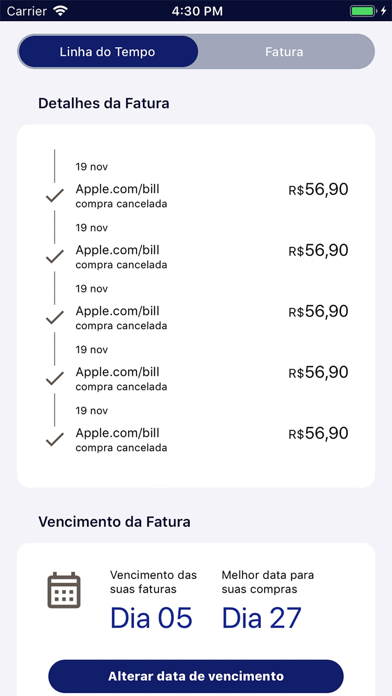
Task: Tap the Dia 05 due date
Action: click(x=151, y=617)
